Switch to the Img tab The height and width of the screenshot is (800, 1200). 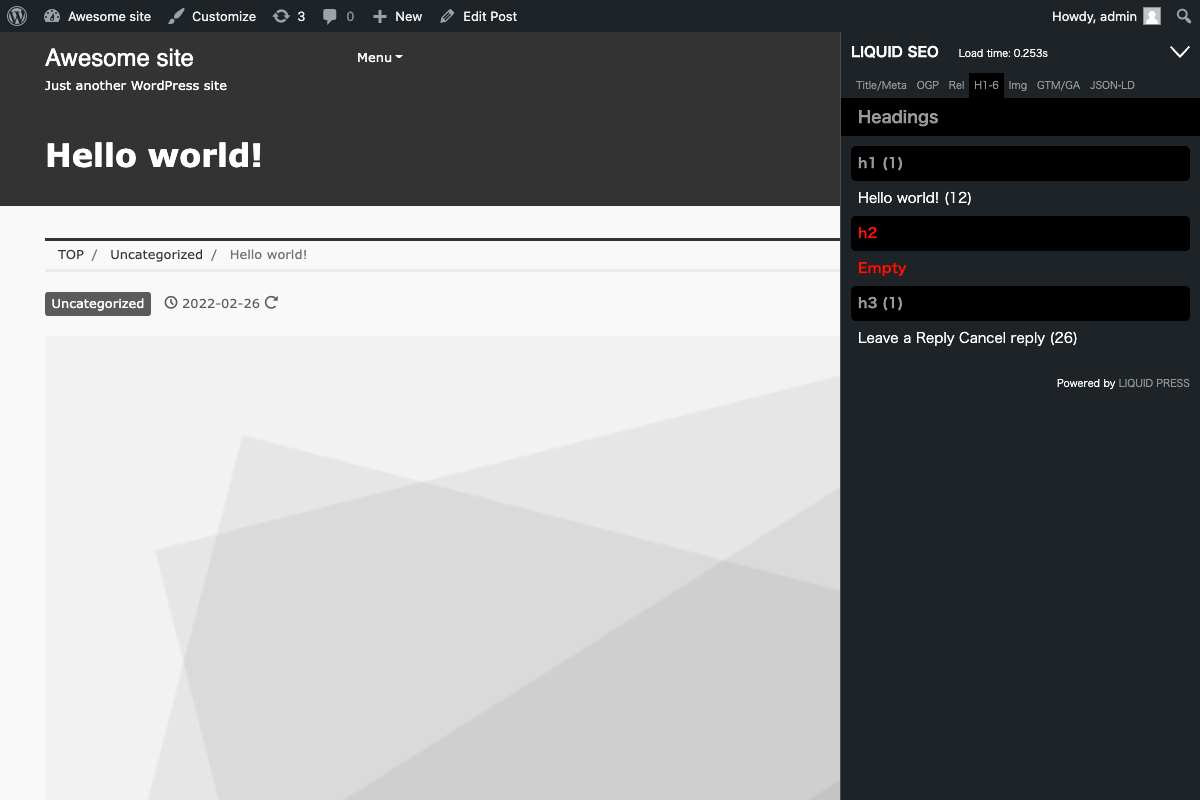pyautogui.click(x=1017, y=86)
